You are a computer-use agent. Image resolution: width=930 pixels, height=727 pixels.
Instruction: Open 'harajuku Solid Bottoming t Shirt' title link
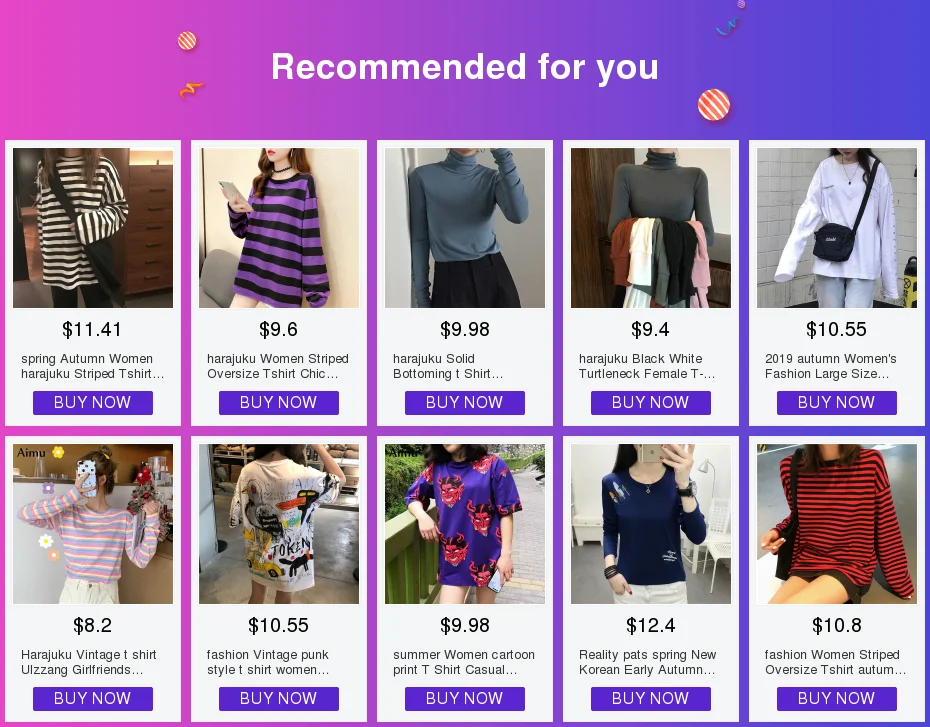point(448,366)
